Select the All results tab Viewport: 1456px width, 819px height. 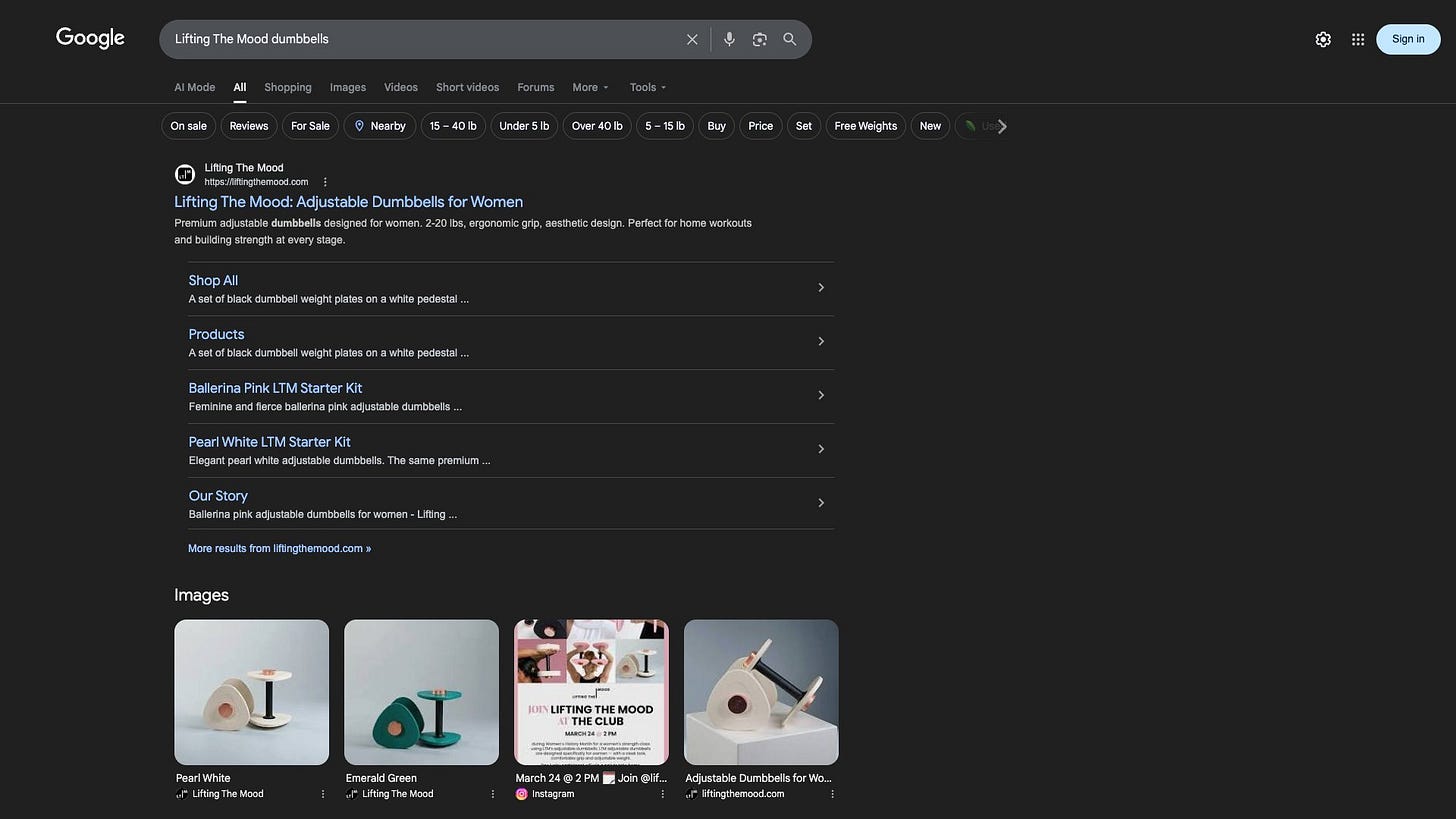(x=240, y=87)
